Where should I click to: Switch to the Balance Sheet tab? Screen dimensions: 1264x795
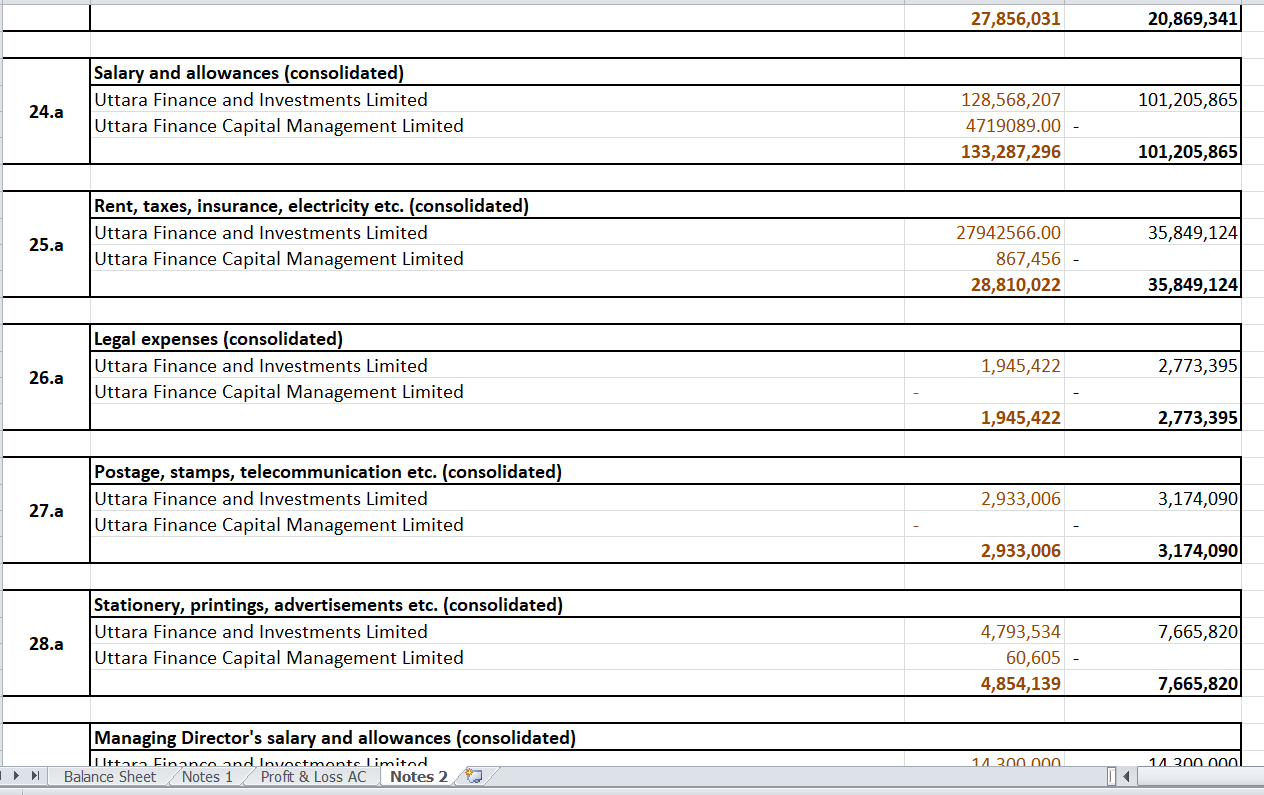coord(108,776)
